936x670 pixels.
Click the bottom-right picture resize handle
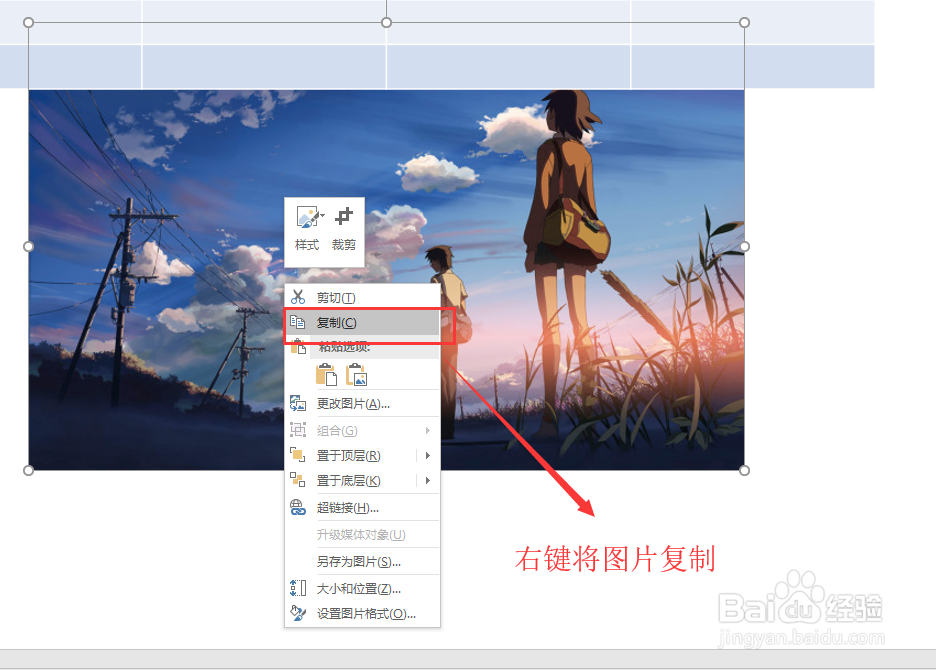[744, 471]
